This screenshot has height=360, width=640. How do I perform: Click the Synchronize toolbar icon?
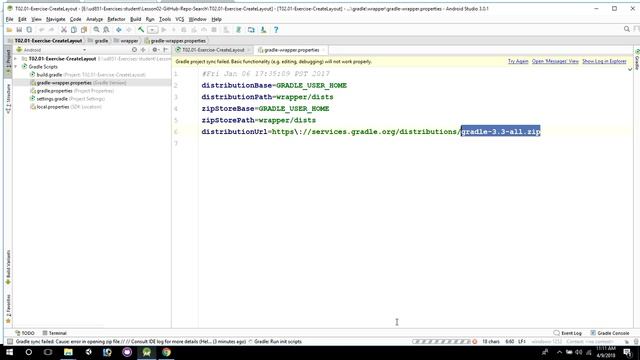coord(29,30)
